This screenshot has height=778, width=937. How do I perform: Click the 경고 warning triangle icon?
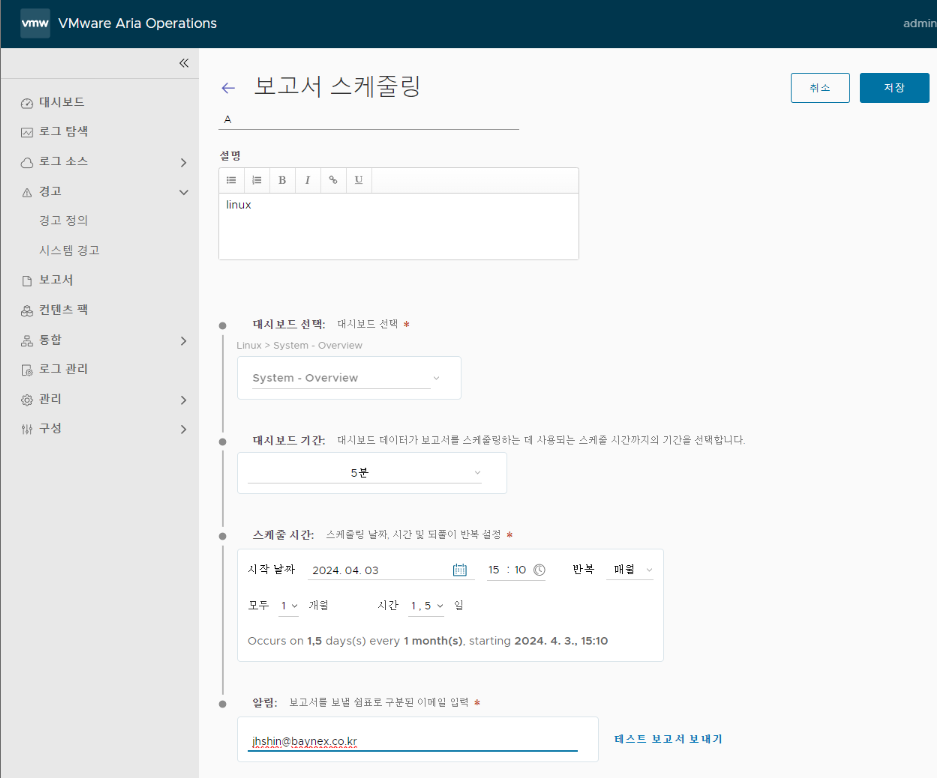(x=27, y=192)
